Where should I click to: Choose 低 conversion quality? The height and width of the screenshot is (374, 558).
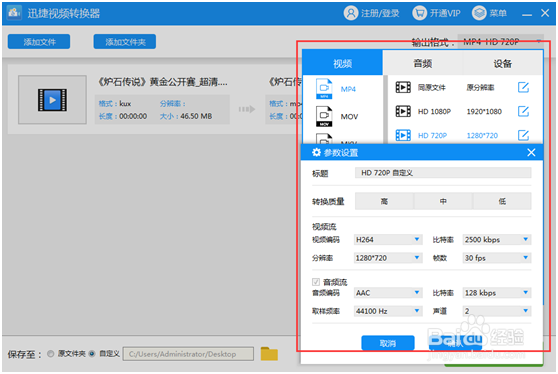pos(502,201)
